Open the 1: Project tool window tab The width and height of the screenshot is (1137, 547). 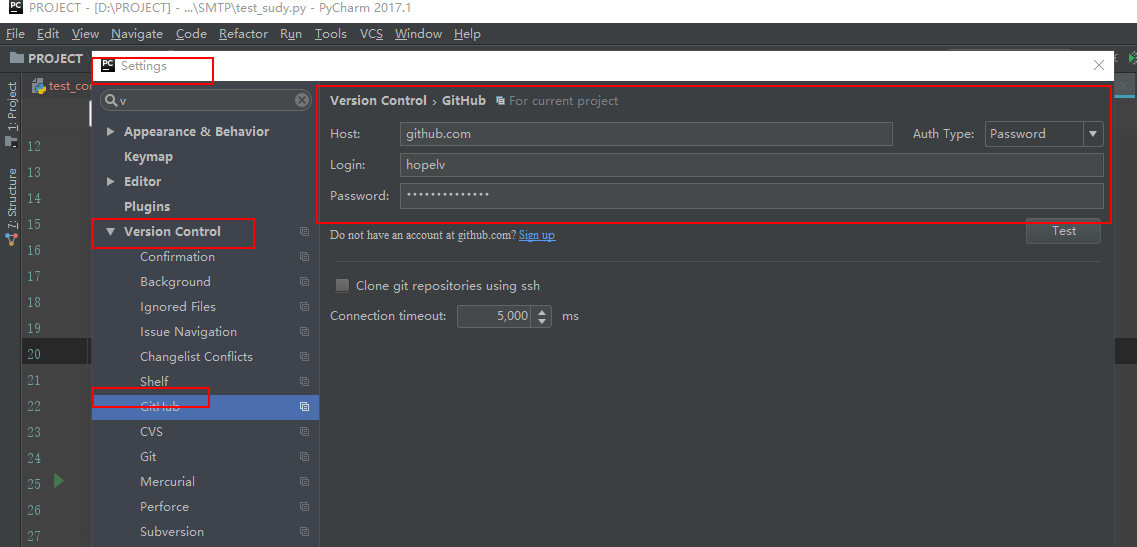12,106
